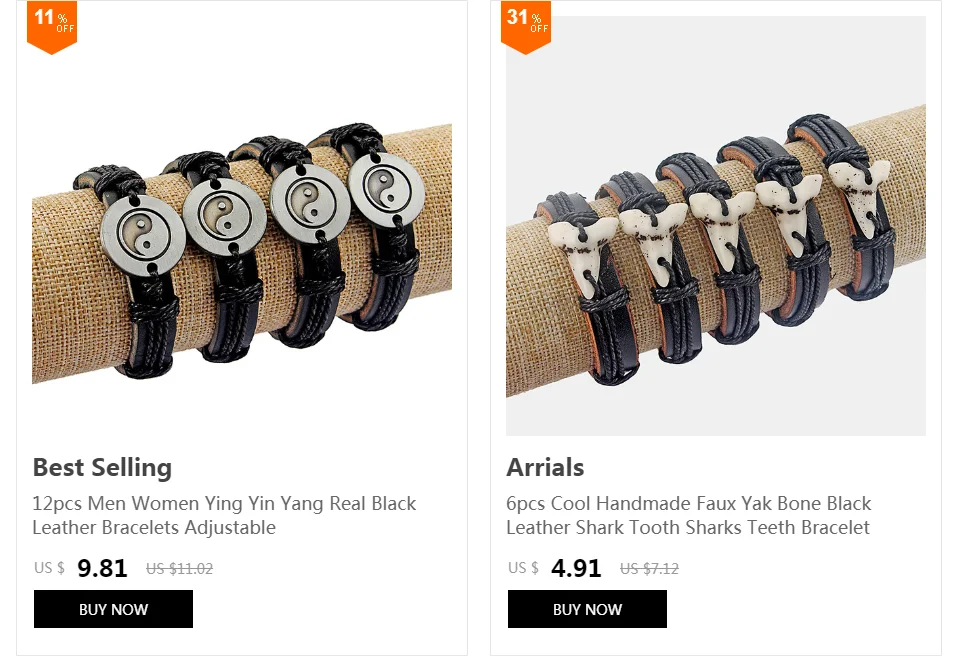Click the leftmost Yin Yang pendant in photo
Screen dimensions: 958x663
143,235
